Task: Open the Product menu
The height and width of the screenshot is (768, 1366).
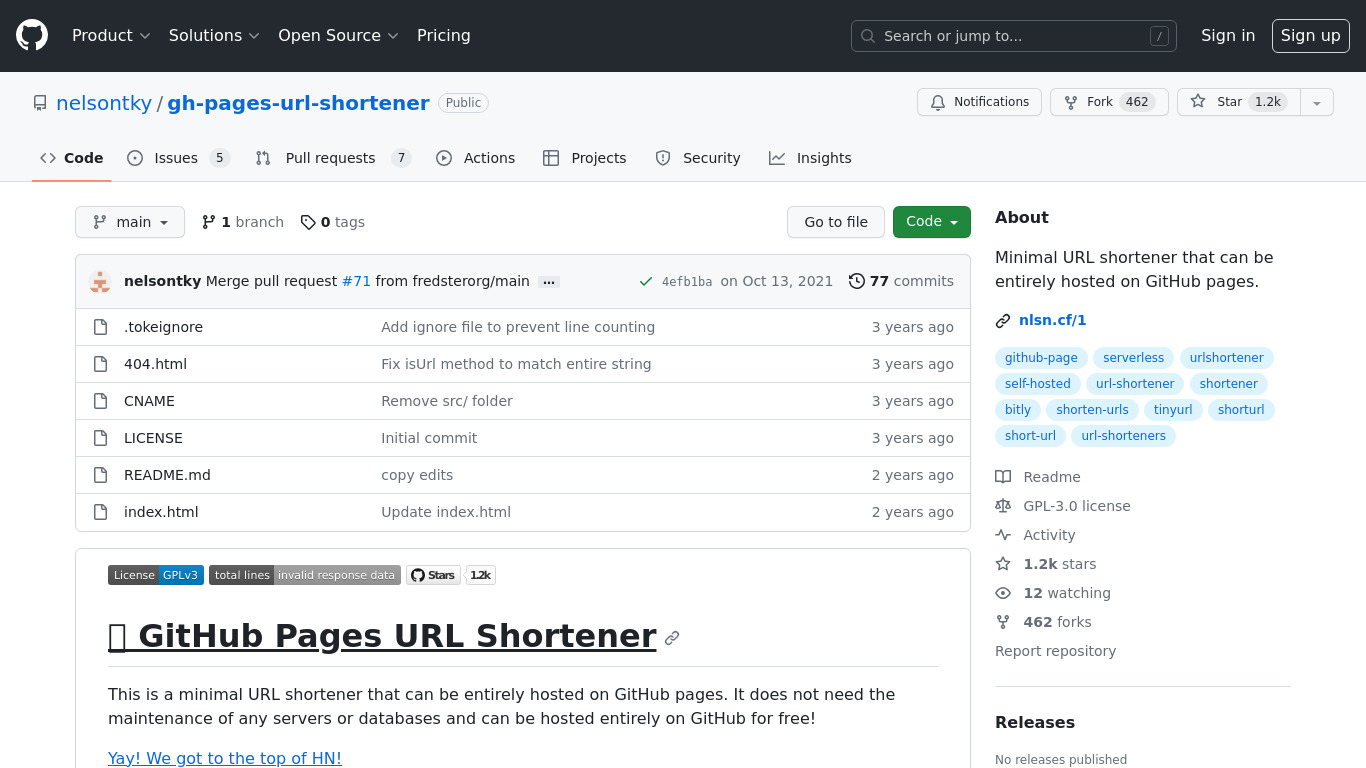Action: (111, 36)
